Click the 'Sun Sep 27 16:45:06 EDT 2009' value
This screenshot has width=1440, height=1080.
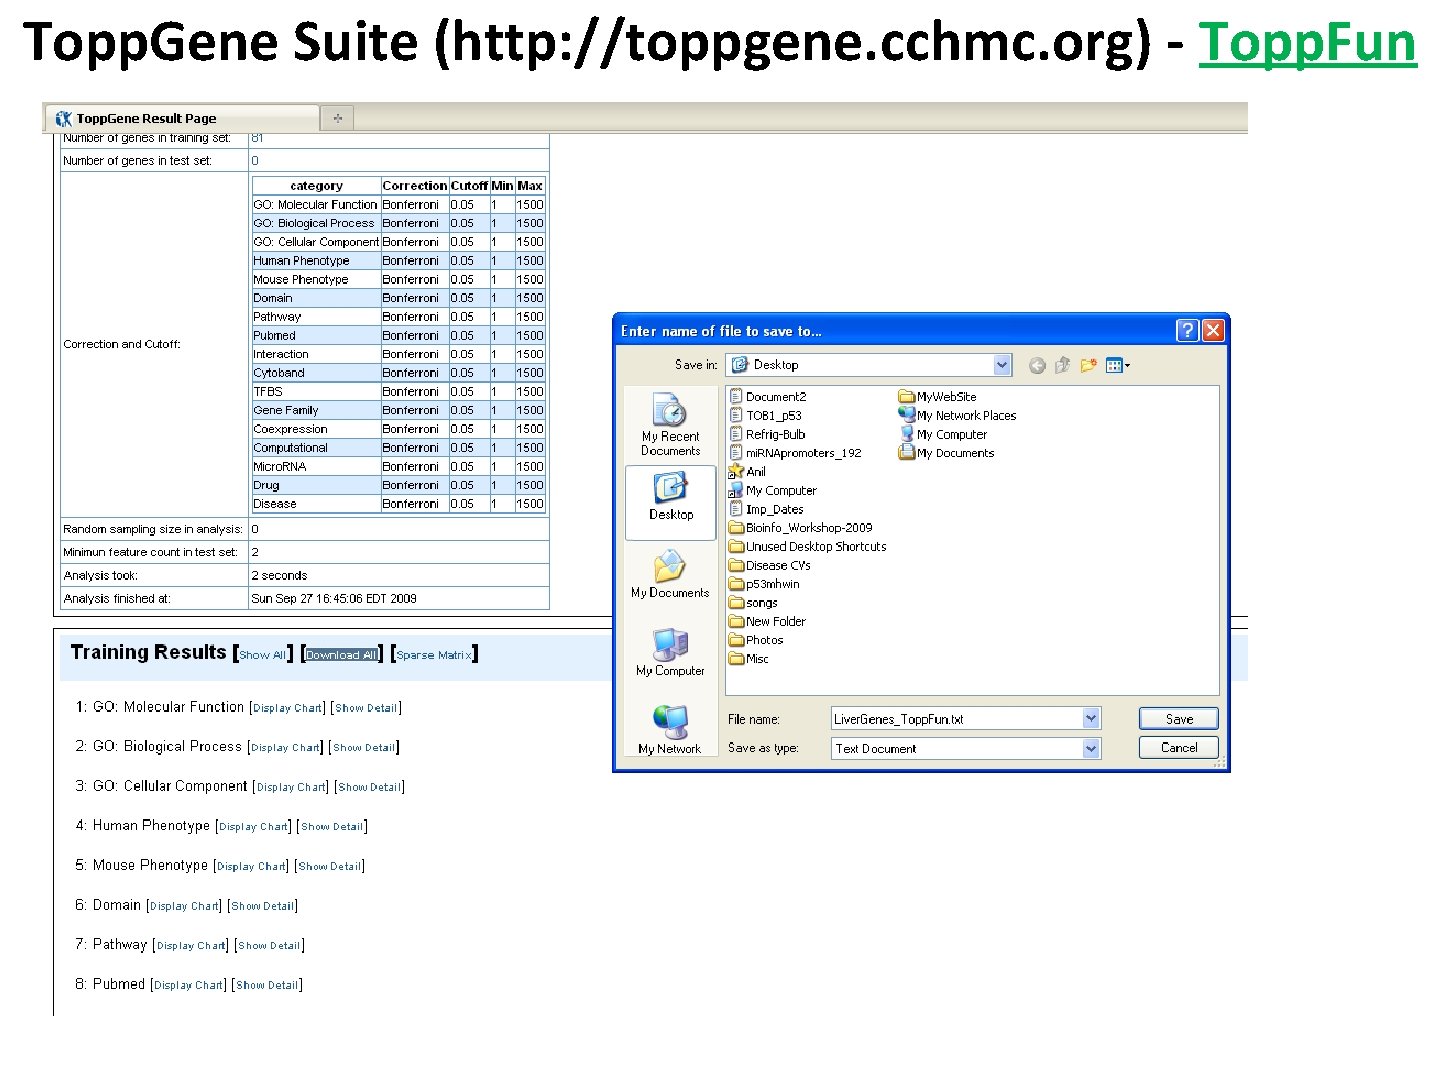click(x=334, y=599)
